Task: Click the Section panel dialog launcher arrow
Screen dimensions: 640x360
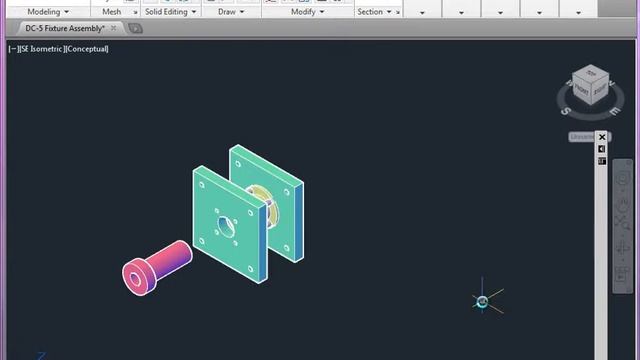Action: 398,13
